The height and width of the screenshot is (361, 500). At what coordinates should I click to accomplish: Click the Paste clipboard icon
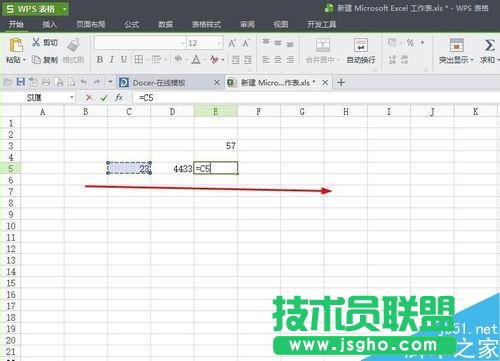coord(16,45)
